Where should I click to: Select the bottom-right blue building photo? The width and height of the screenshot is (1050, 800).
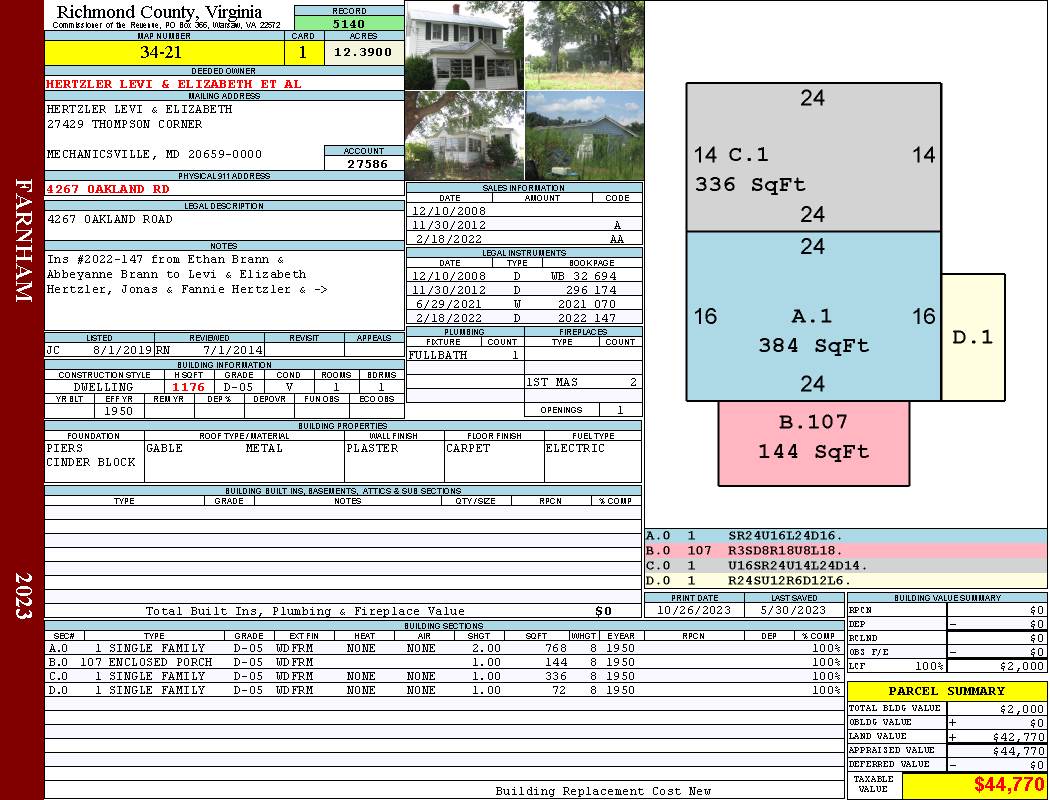click(x=584, y=136)
